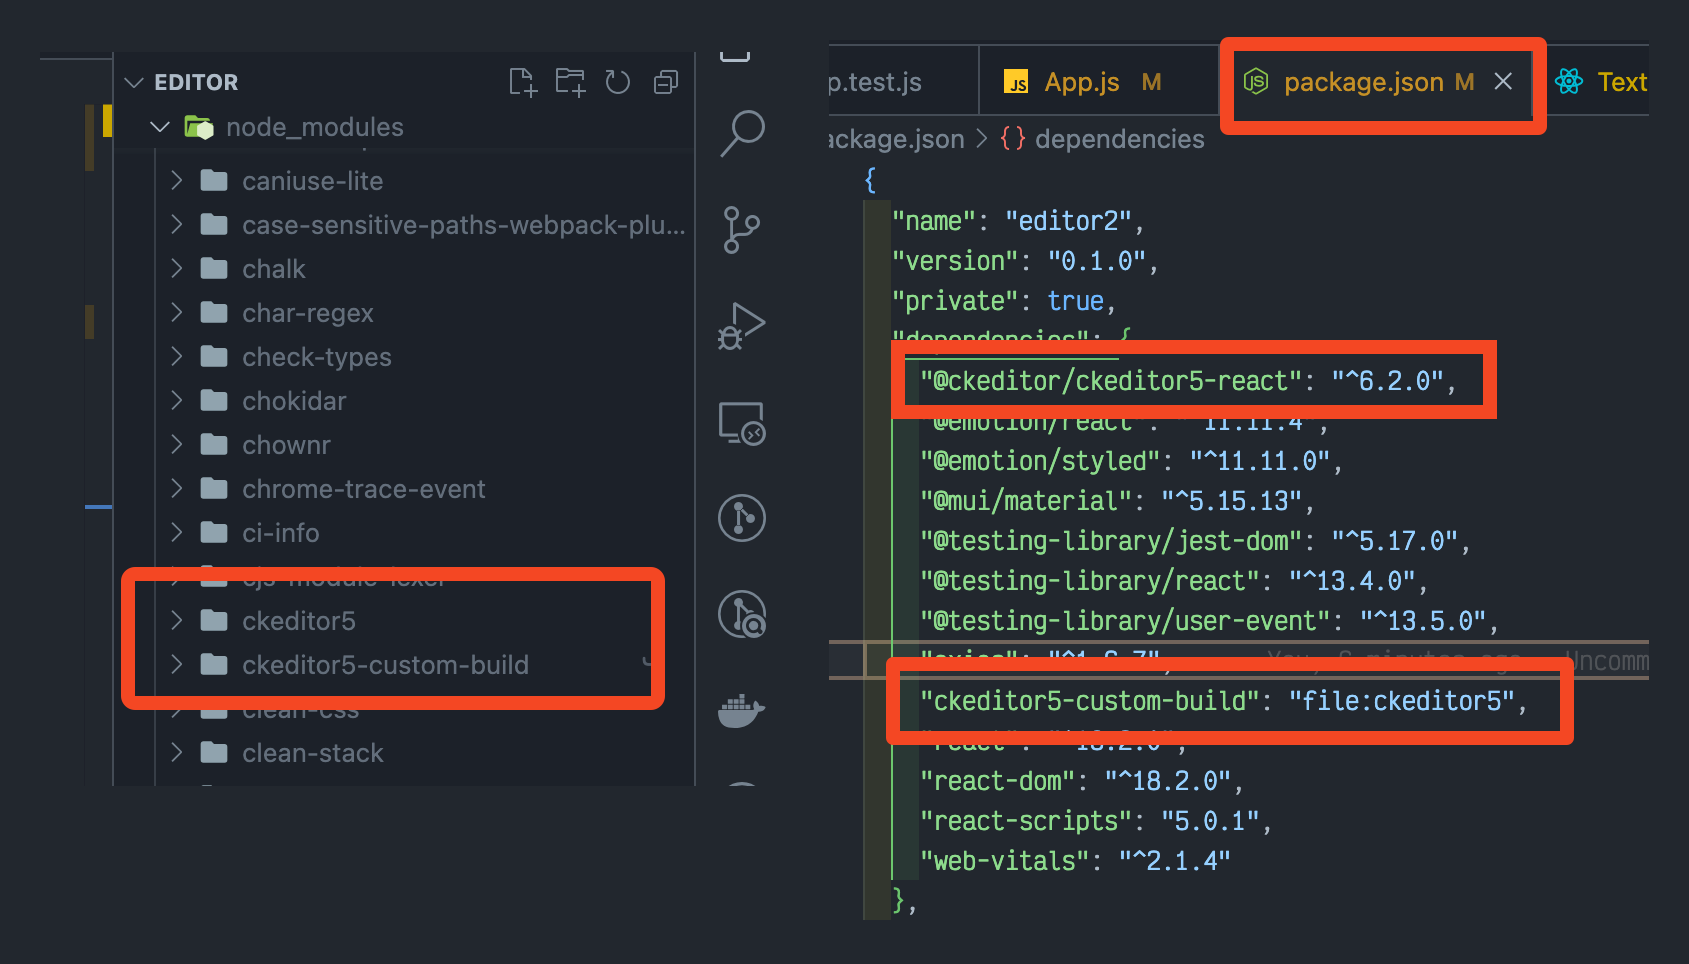
Task: Expand the caniuse-lite folder
Action: [x=176, y=180]
